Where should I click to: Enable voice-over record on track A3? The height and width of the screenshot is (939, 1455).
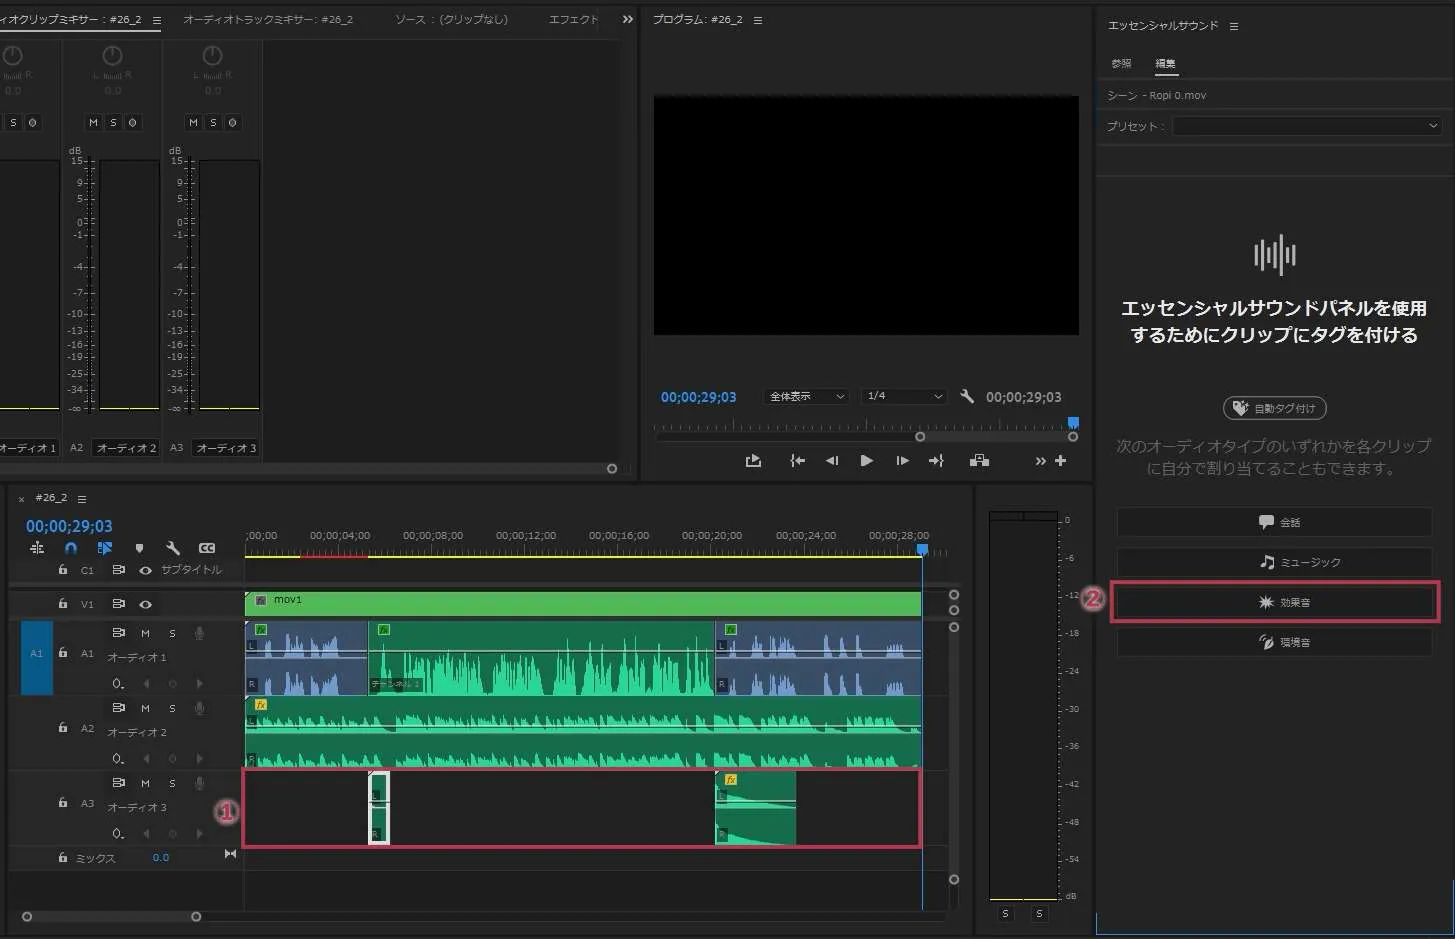(199, 783)
